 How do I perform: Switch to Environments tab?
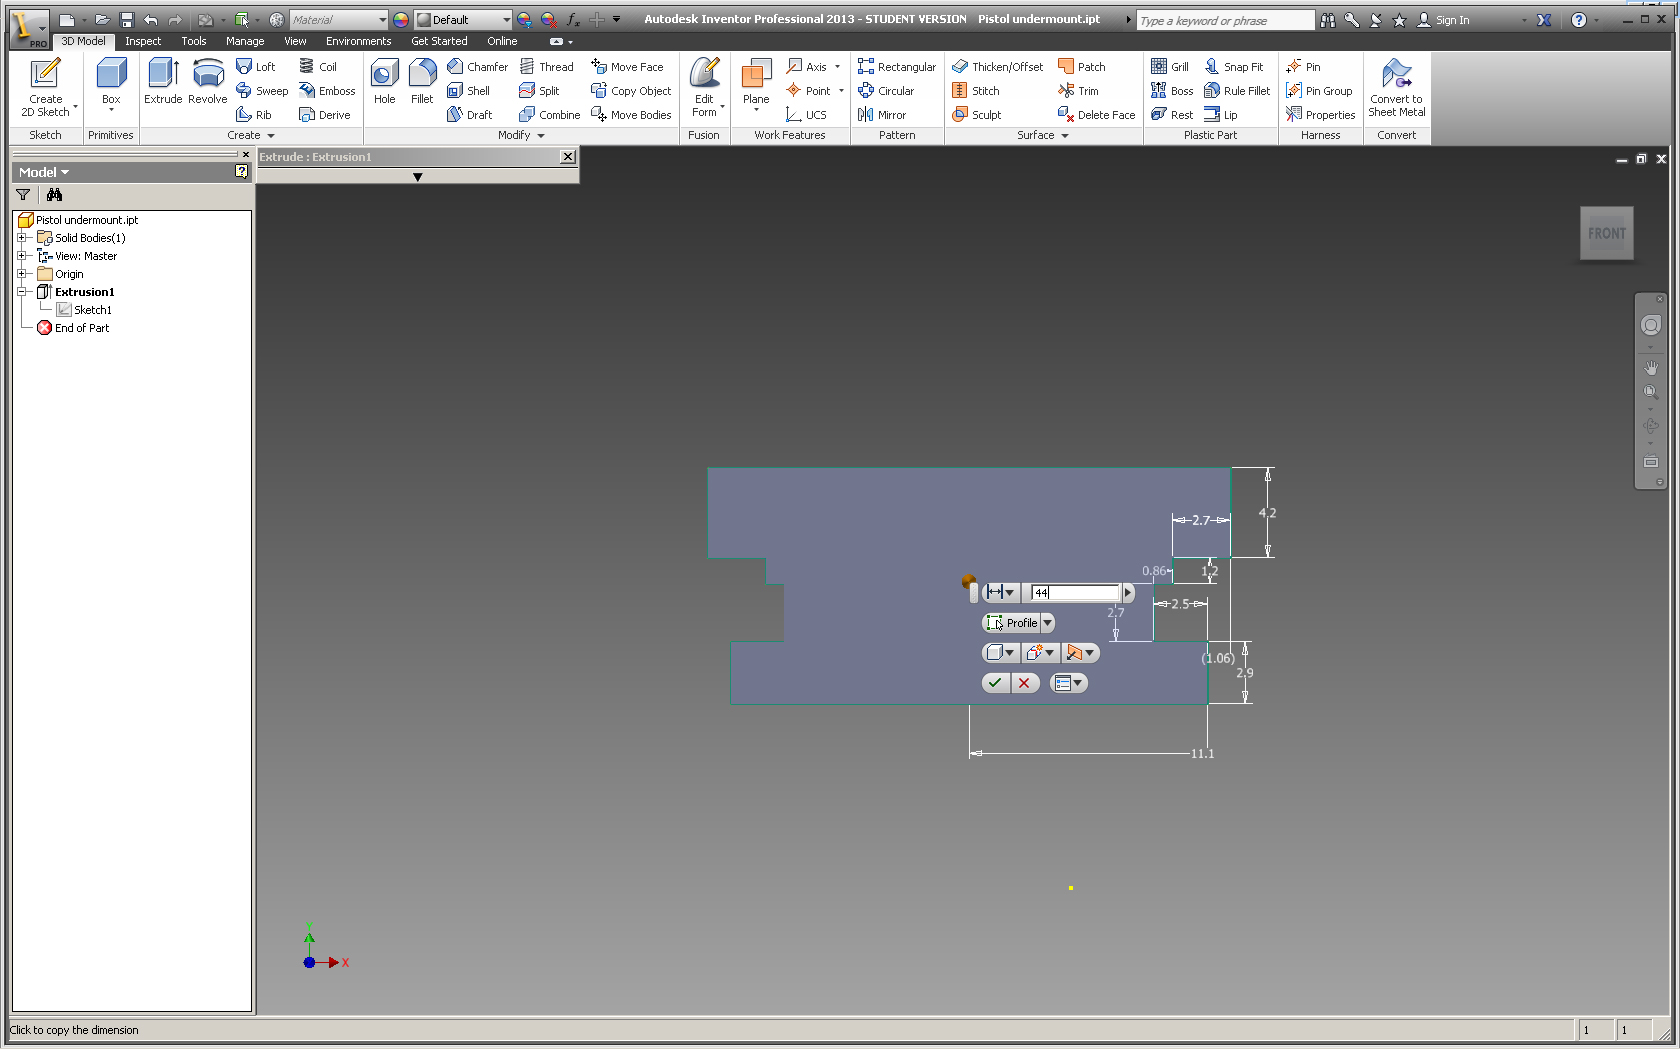tap(358, 41)
